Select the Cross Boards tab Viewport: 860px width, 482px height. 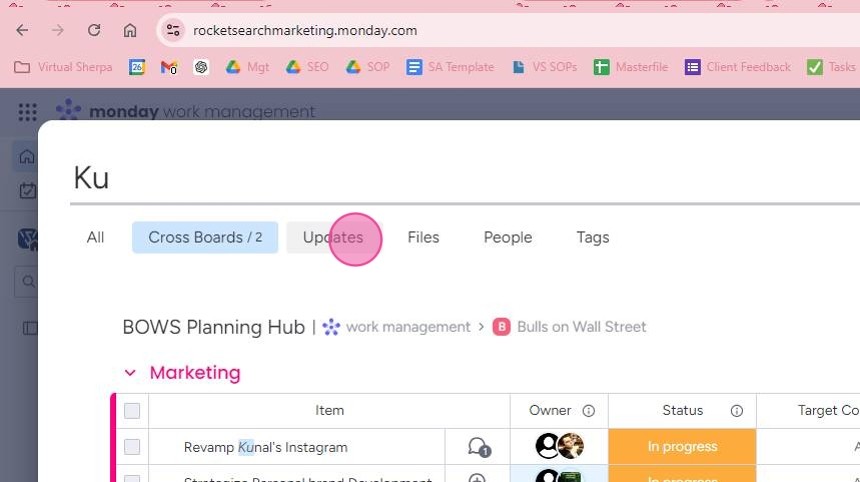[205, 237]
